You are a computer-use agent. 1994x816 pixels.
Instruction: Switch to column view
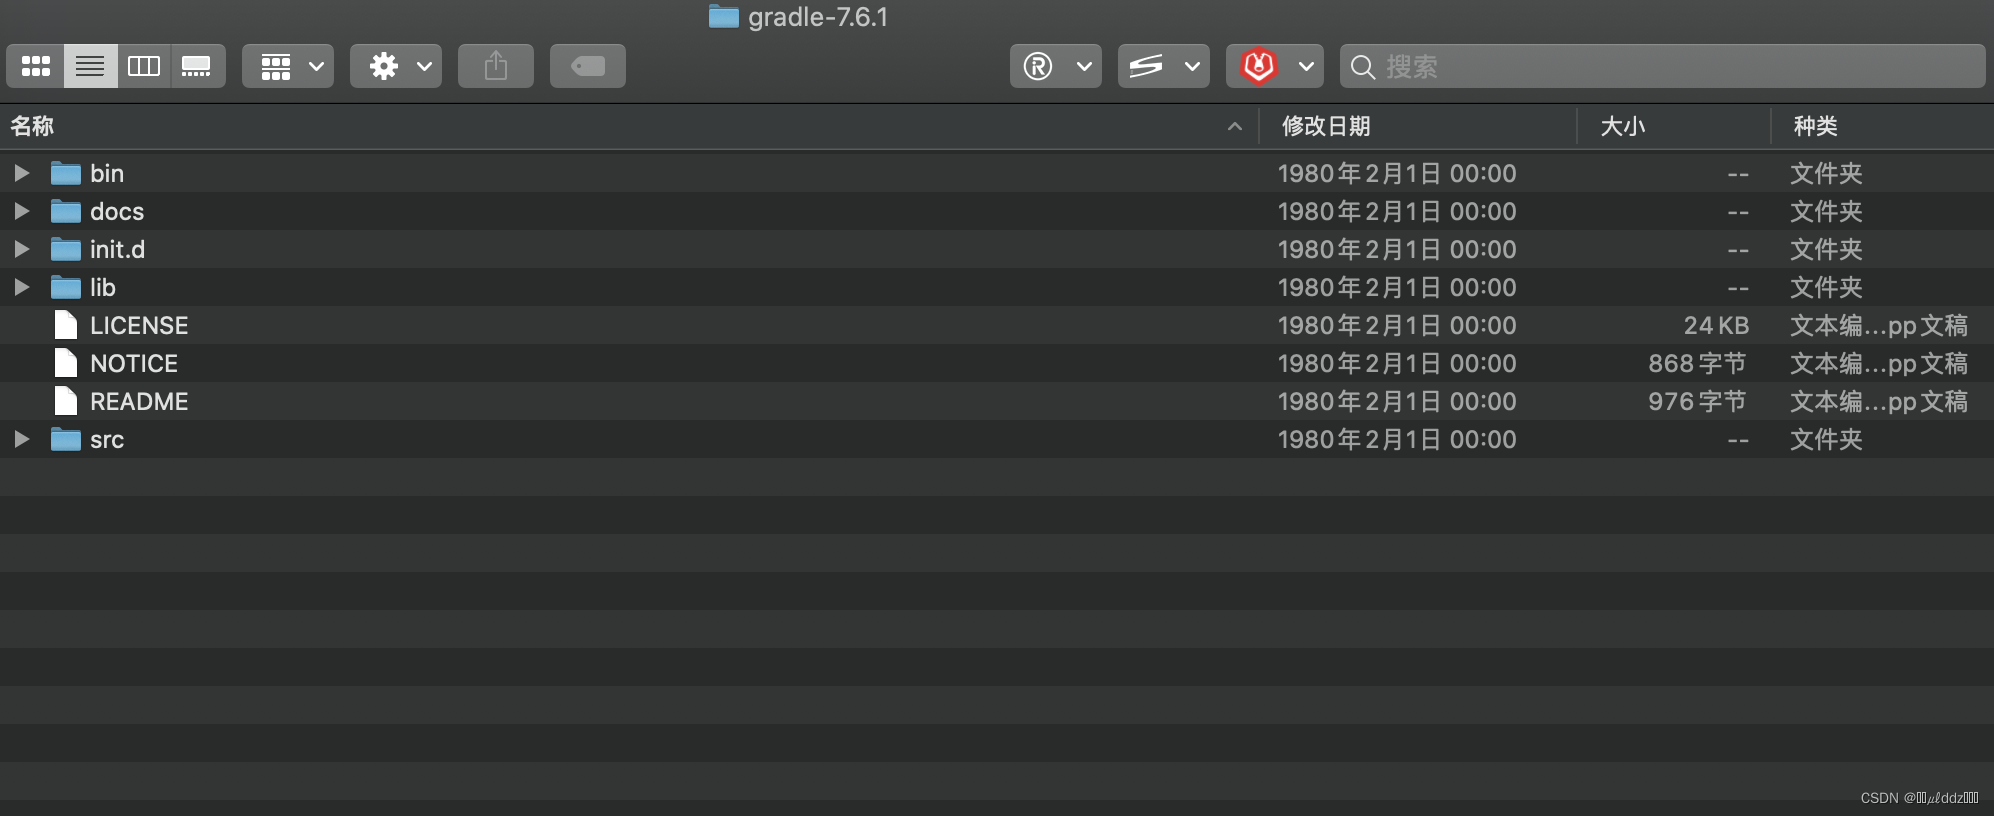(x=144, y=66)
